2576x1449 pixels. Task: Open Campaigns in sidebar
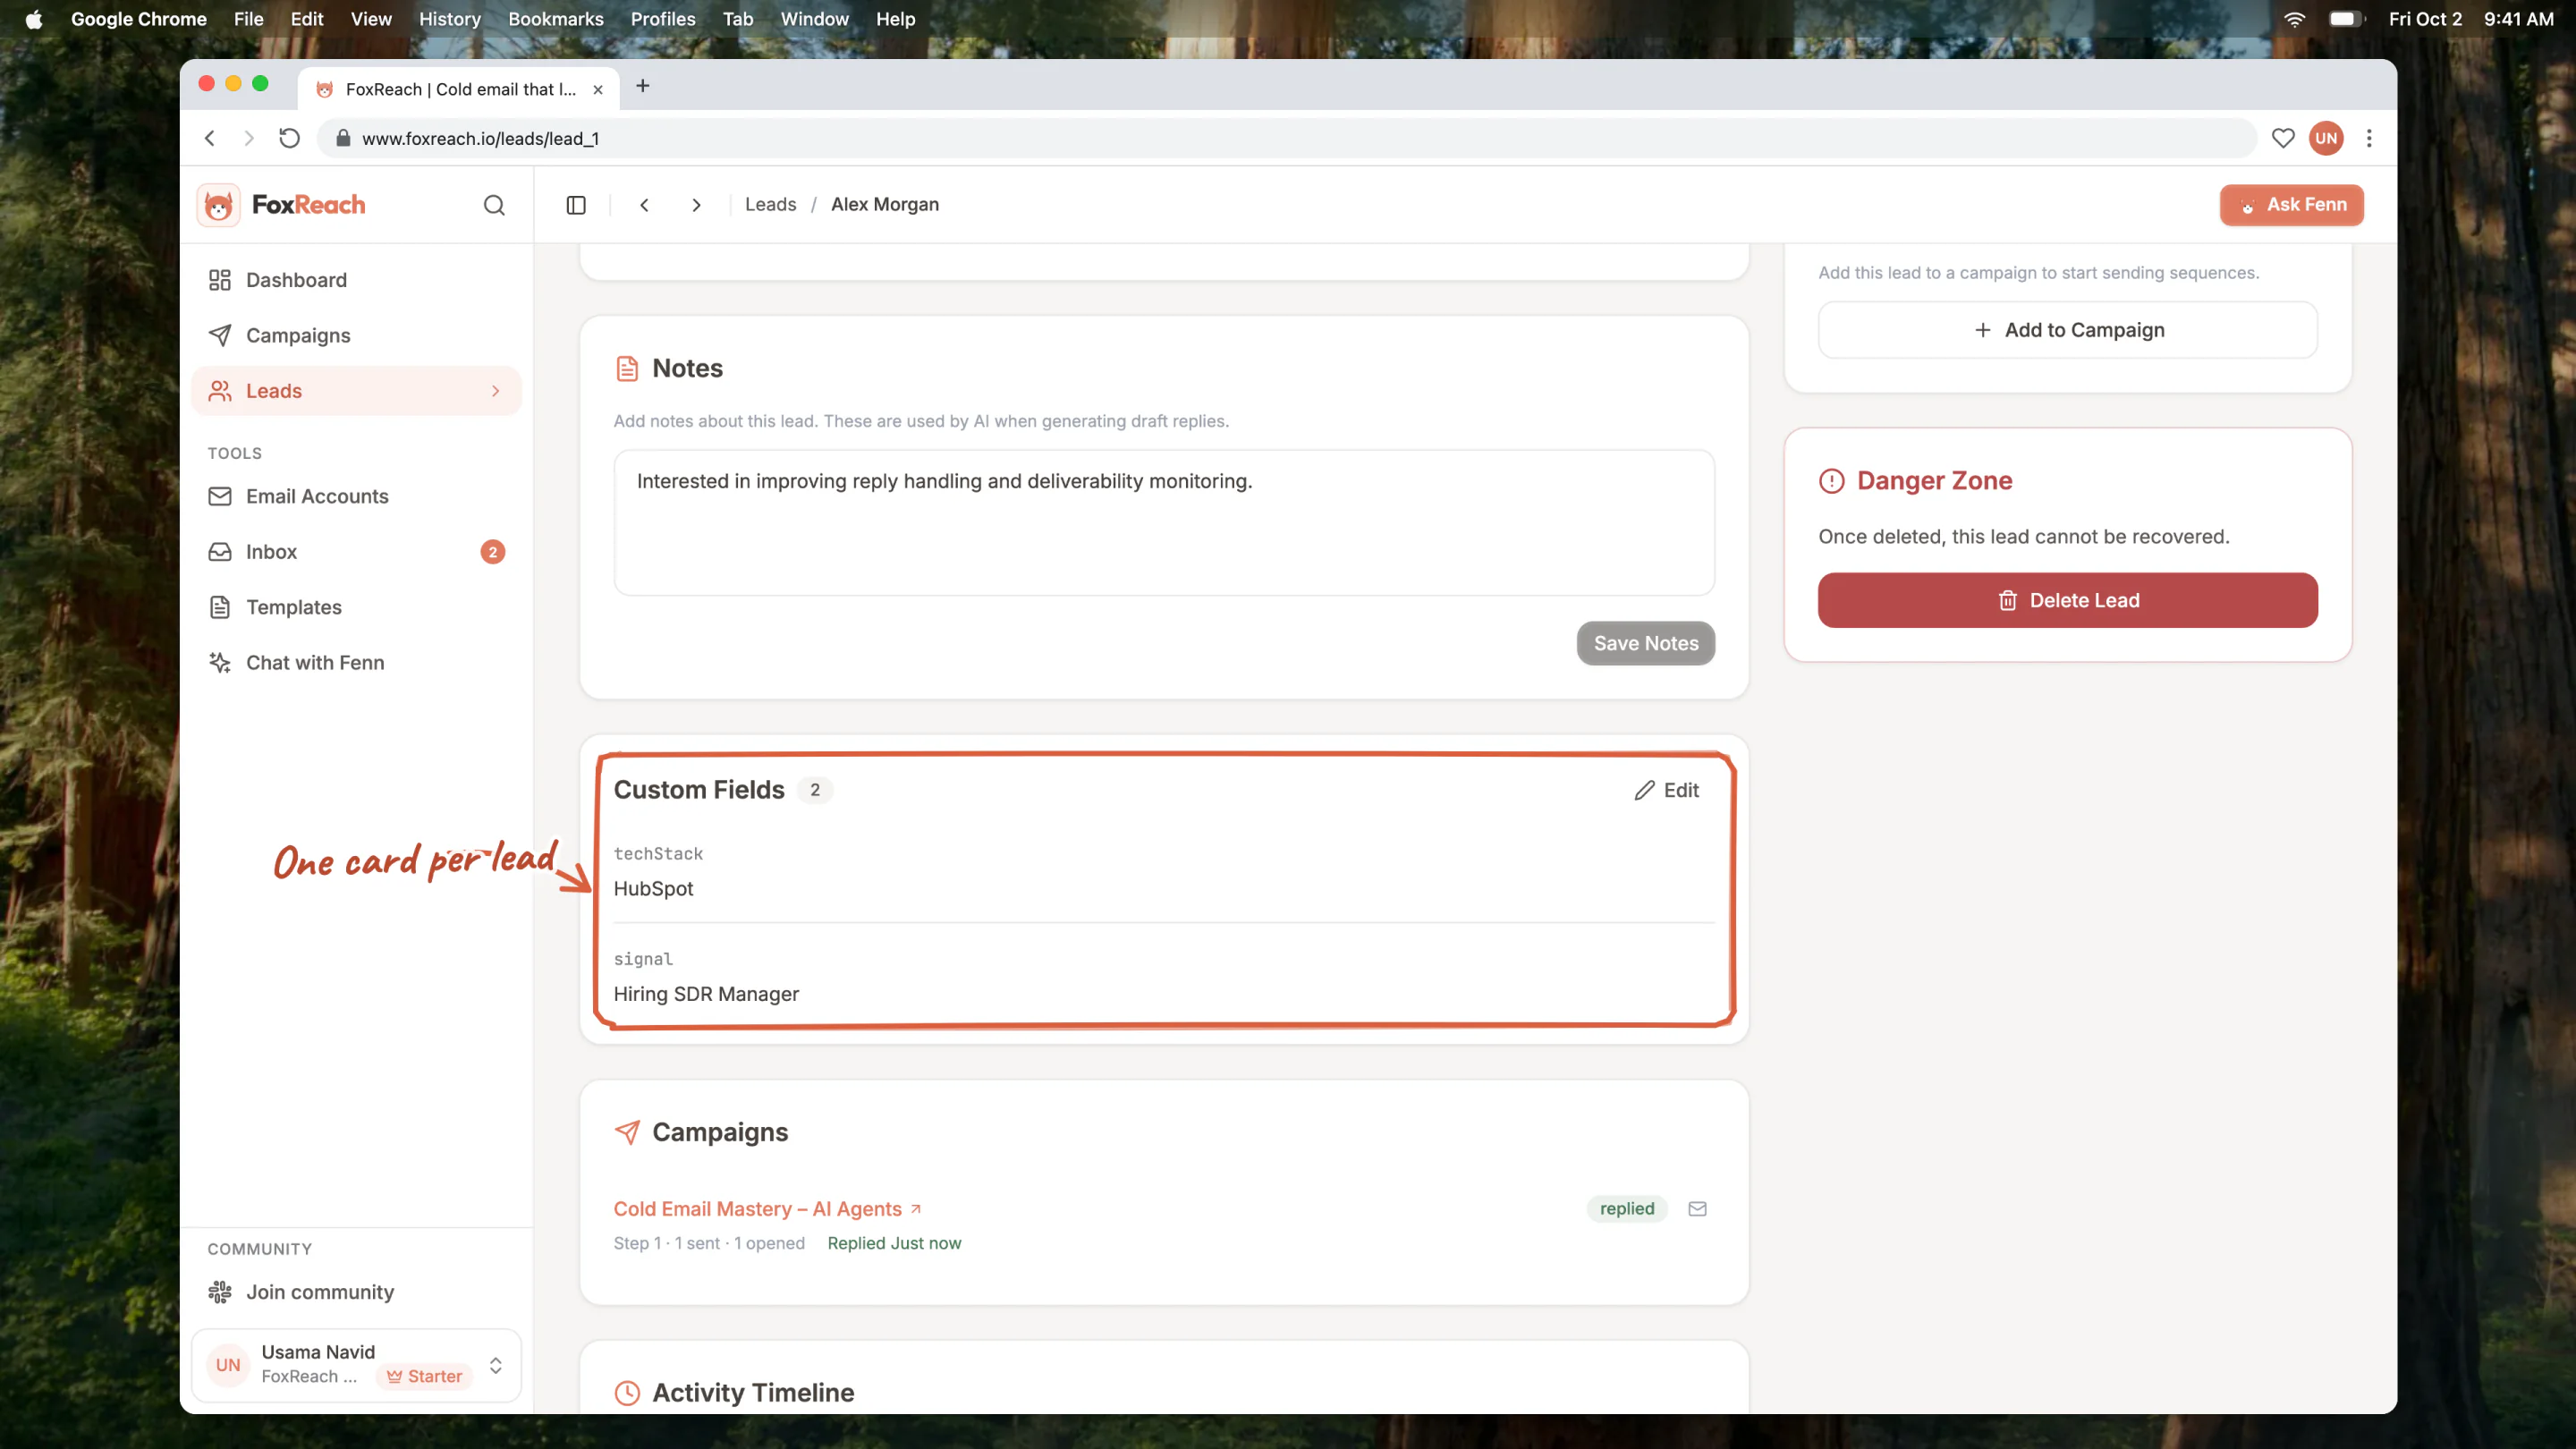click(x=356, y=335)
